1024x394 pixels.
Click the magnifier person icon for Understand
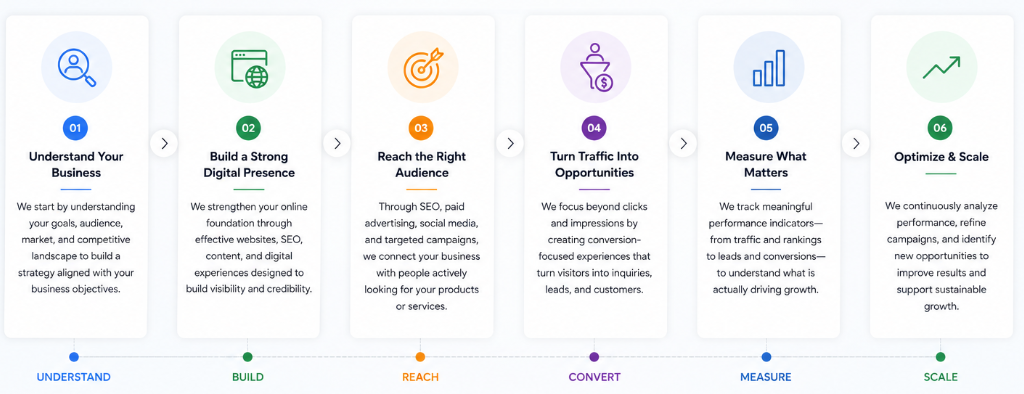tap(76, 67)
